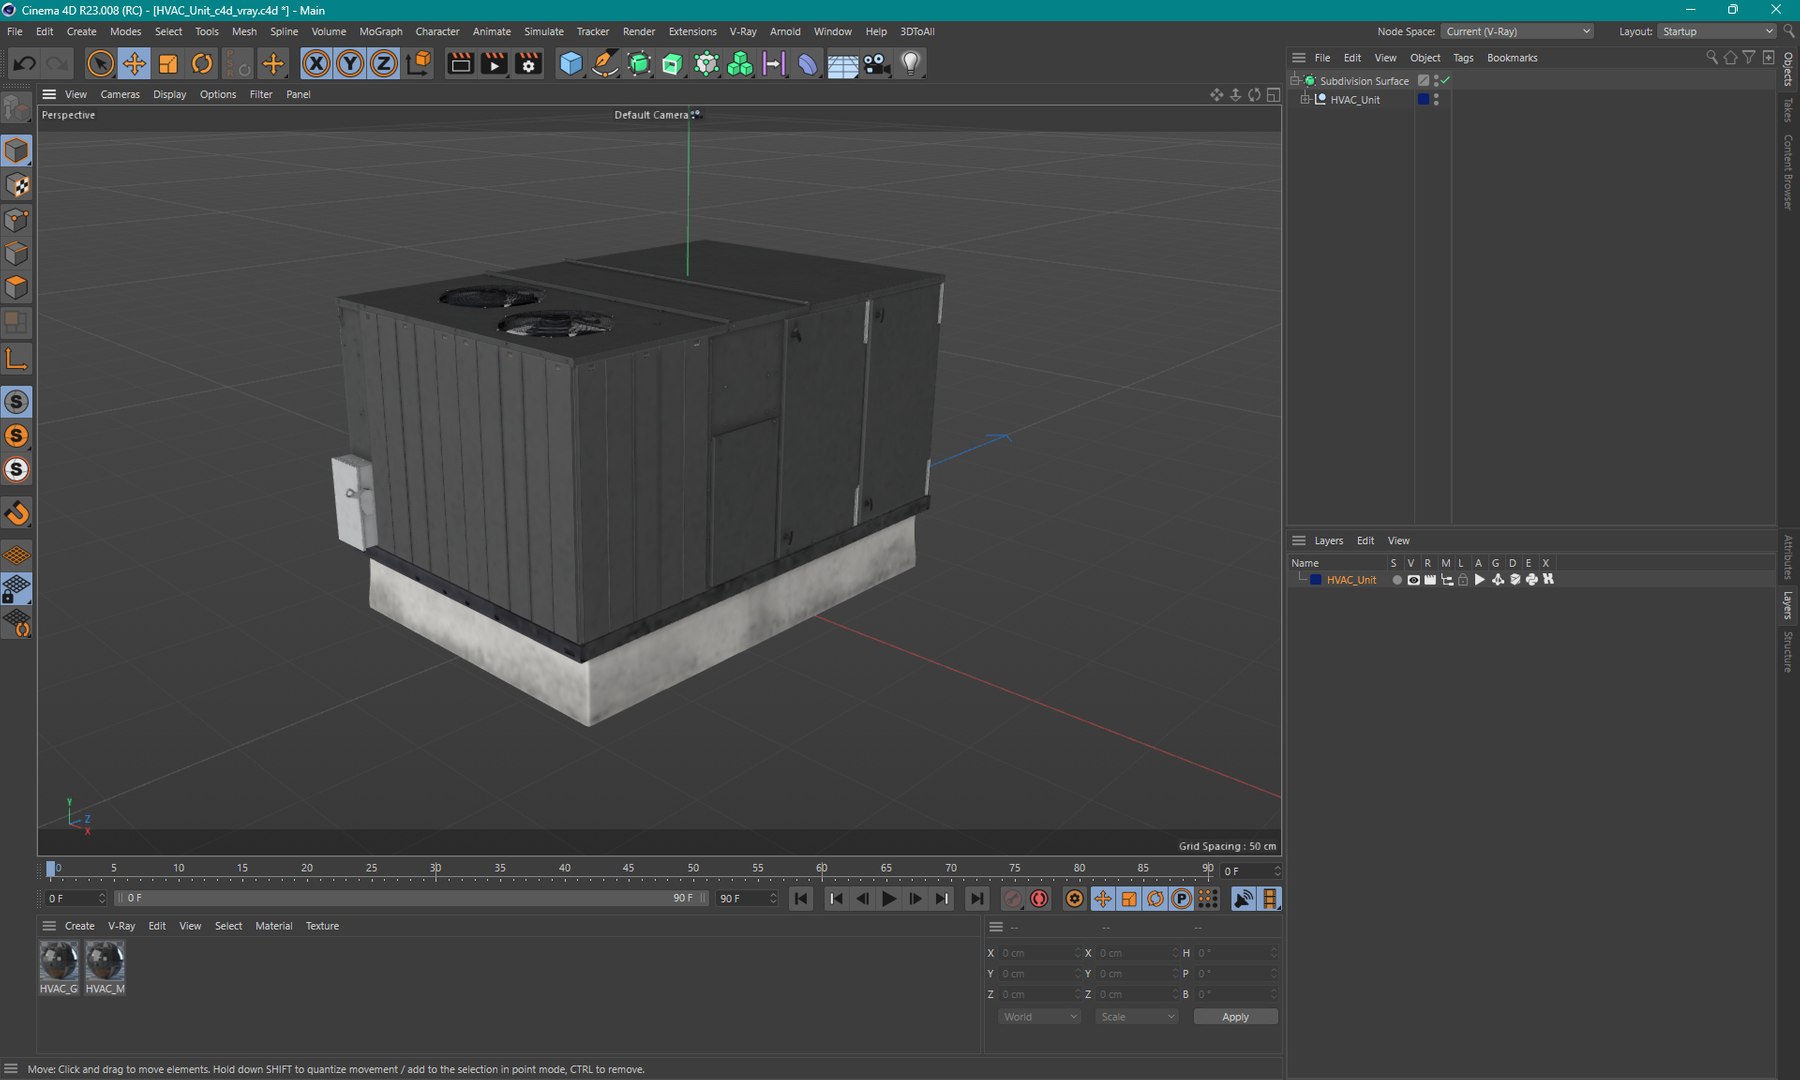Image resolution: width=1800 pixels, height=1080 pixels.
Task: Toggle HVAC_Unit layer lock icon
Action: coord(1463,580)
